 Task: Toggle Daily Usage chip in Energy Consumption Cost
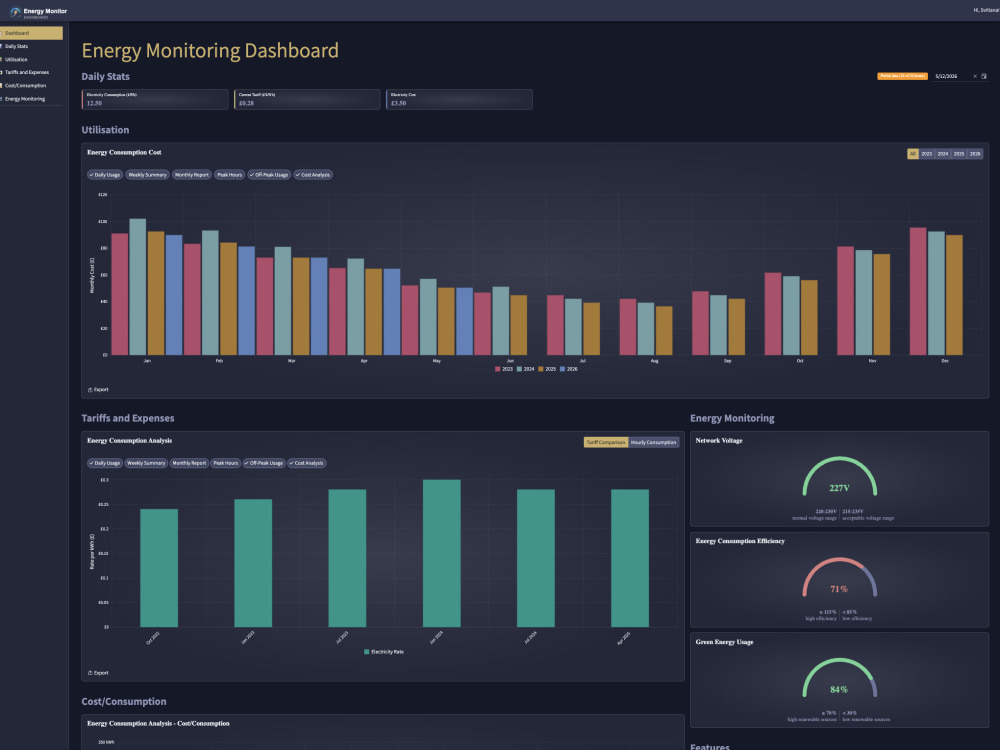coord(105,175)
